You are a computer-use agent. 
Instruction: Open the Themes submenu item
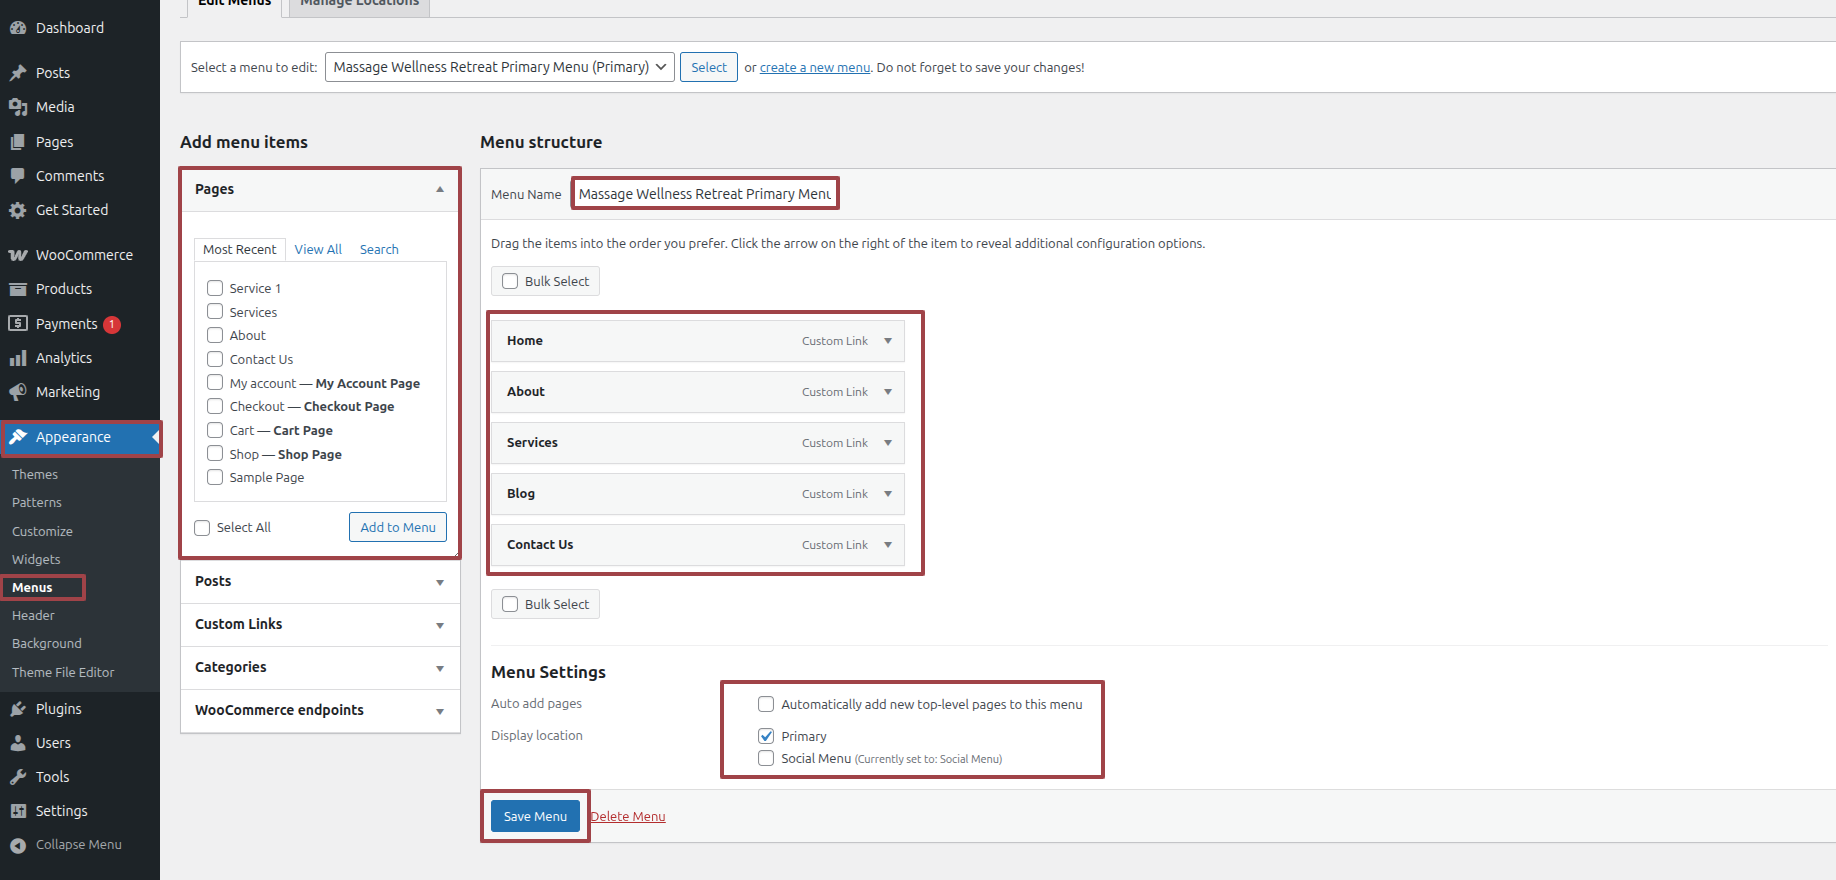pos(35,475)
